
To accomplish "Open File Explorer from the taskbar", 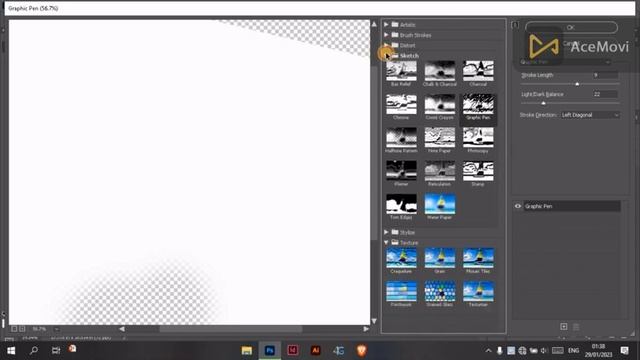I will (247, 351).
